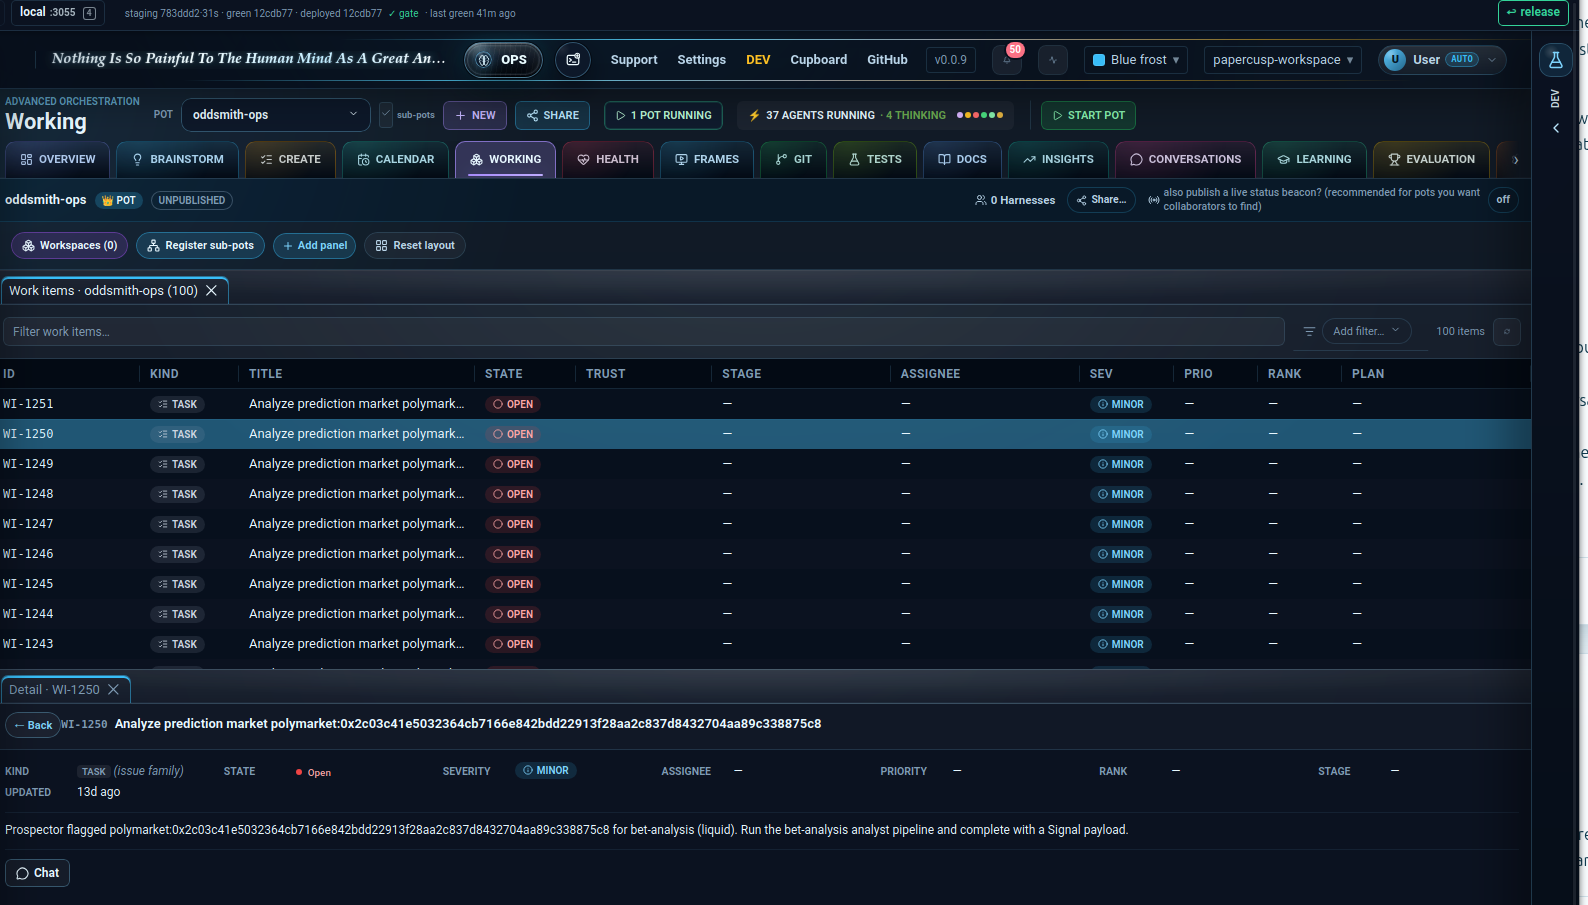Click the Reset layout button
This screenshot has width=1588, height=905.
click(415, 246)
